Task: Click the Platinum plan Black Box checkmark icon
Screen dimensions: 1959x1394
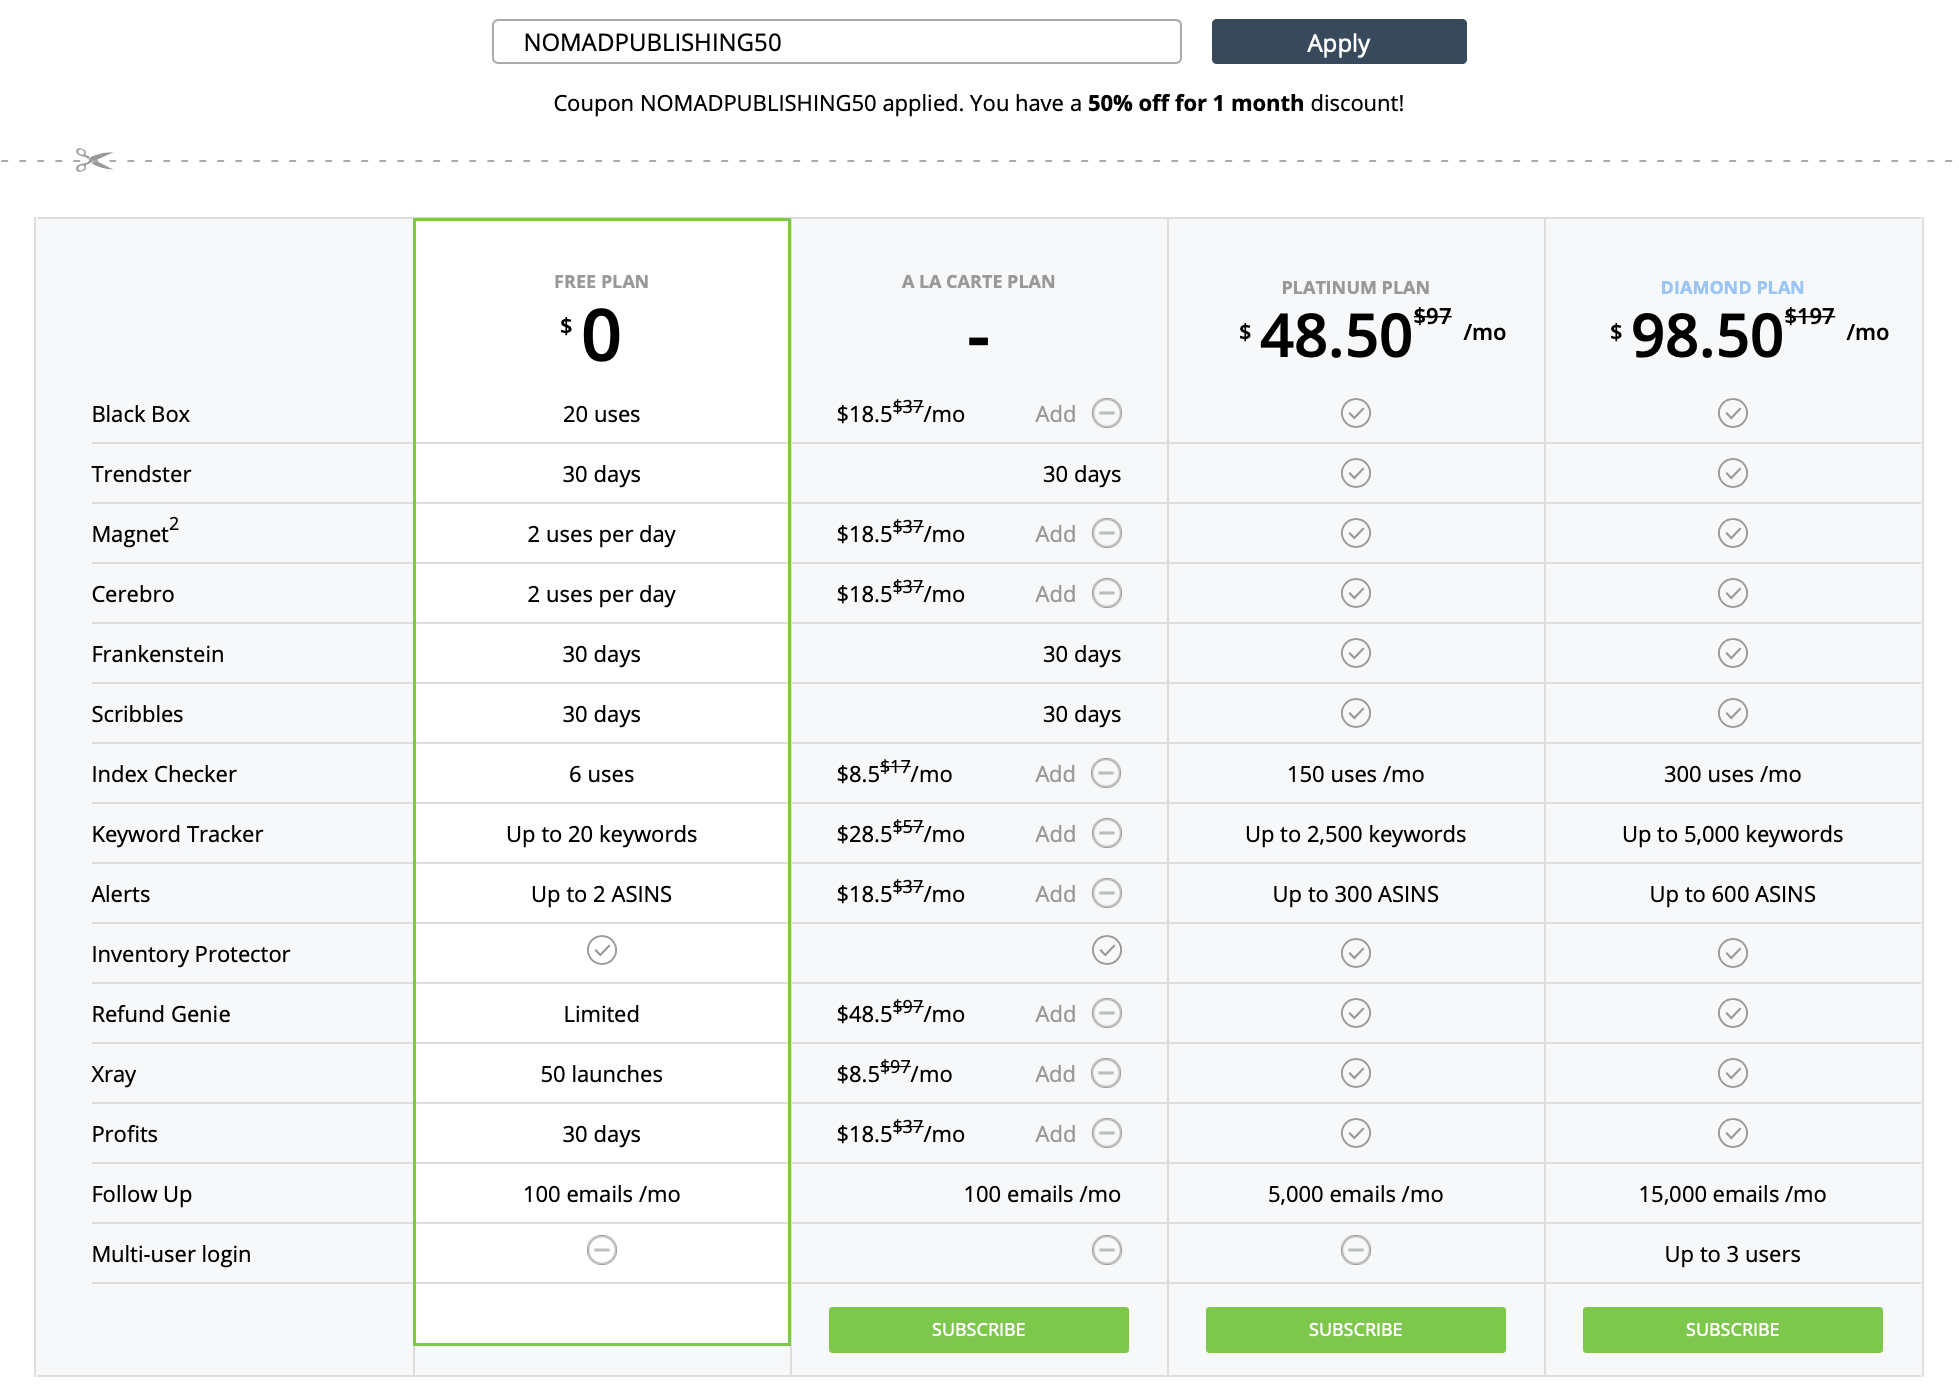Action: 1355,413
